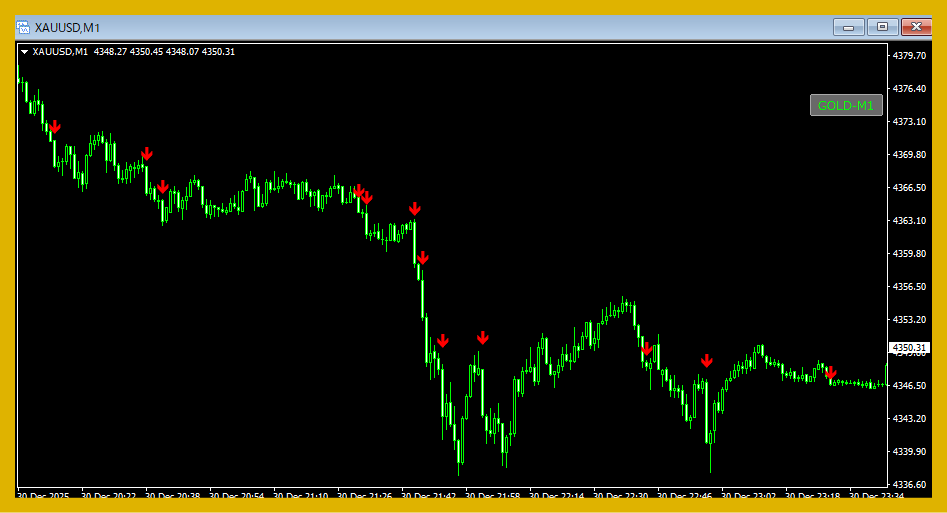Image resolution: width=947 pixels, height=513 pixels.
Task: Select the leftmost red sell arrow
Action: [x=54, y=127]
